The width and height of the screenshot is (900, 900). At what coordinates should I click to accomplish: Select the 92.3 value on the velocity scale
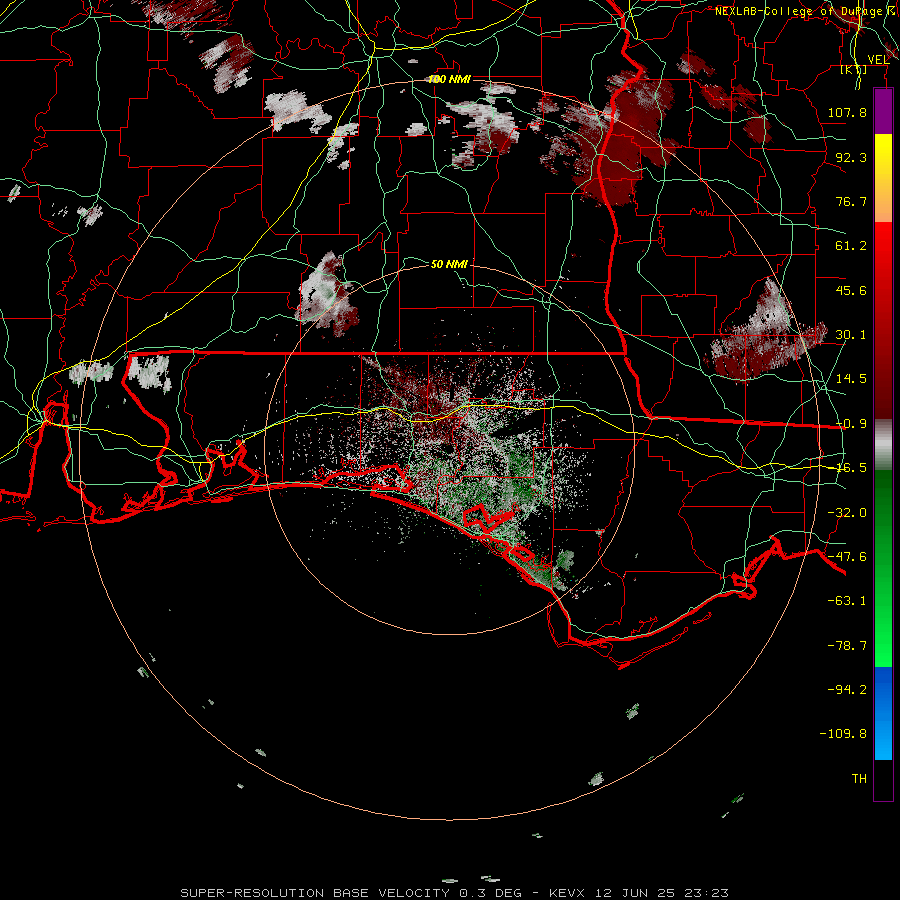coord(851,157)
